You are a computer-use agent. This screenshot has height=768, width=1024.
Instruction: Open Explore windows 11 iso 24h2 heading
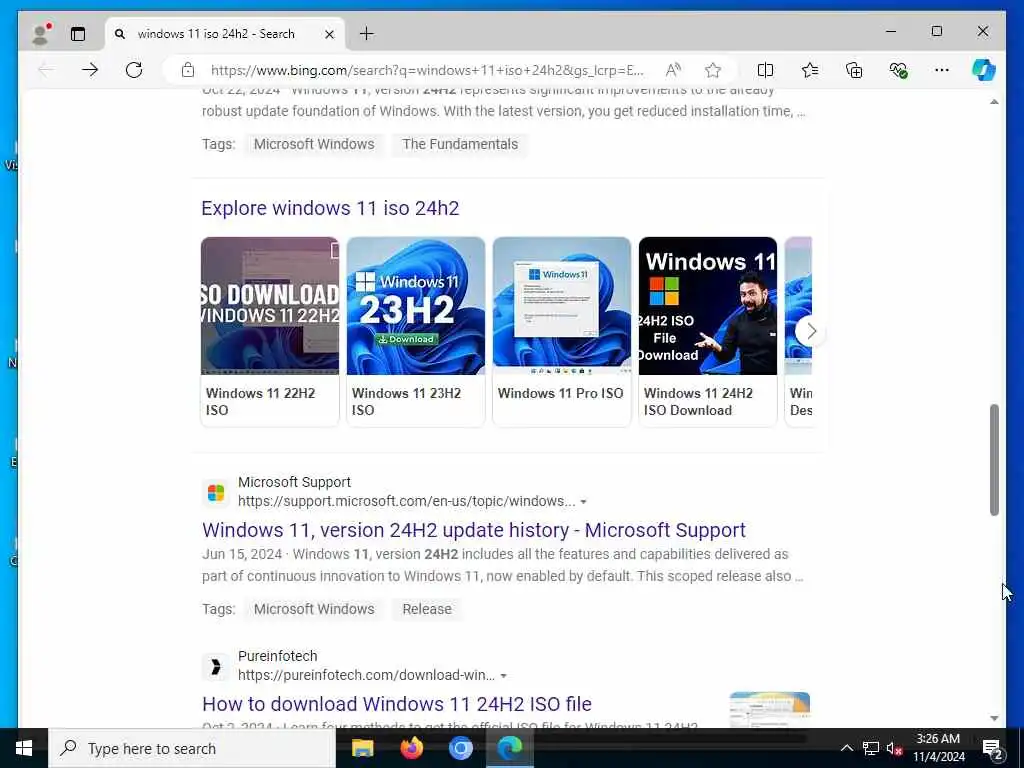[x=330, y=208]
